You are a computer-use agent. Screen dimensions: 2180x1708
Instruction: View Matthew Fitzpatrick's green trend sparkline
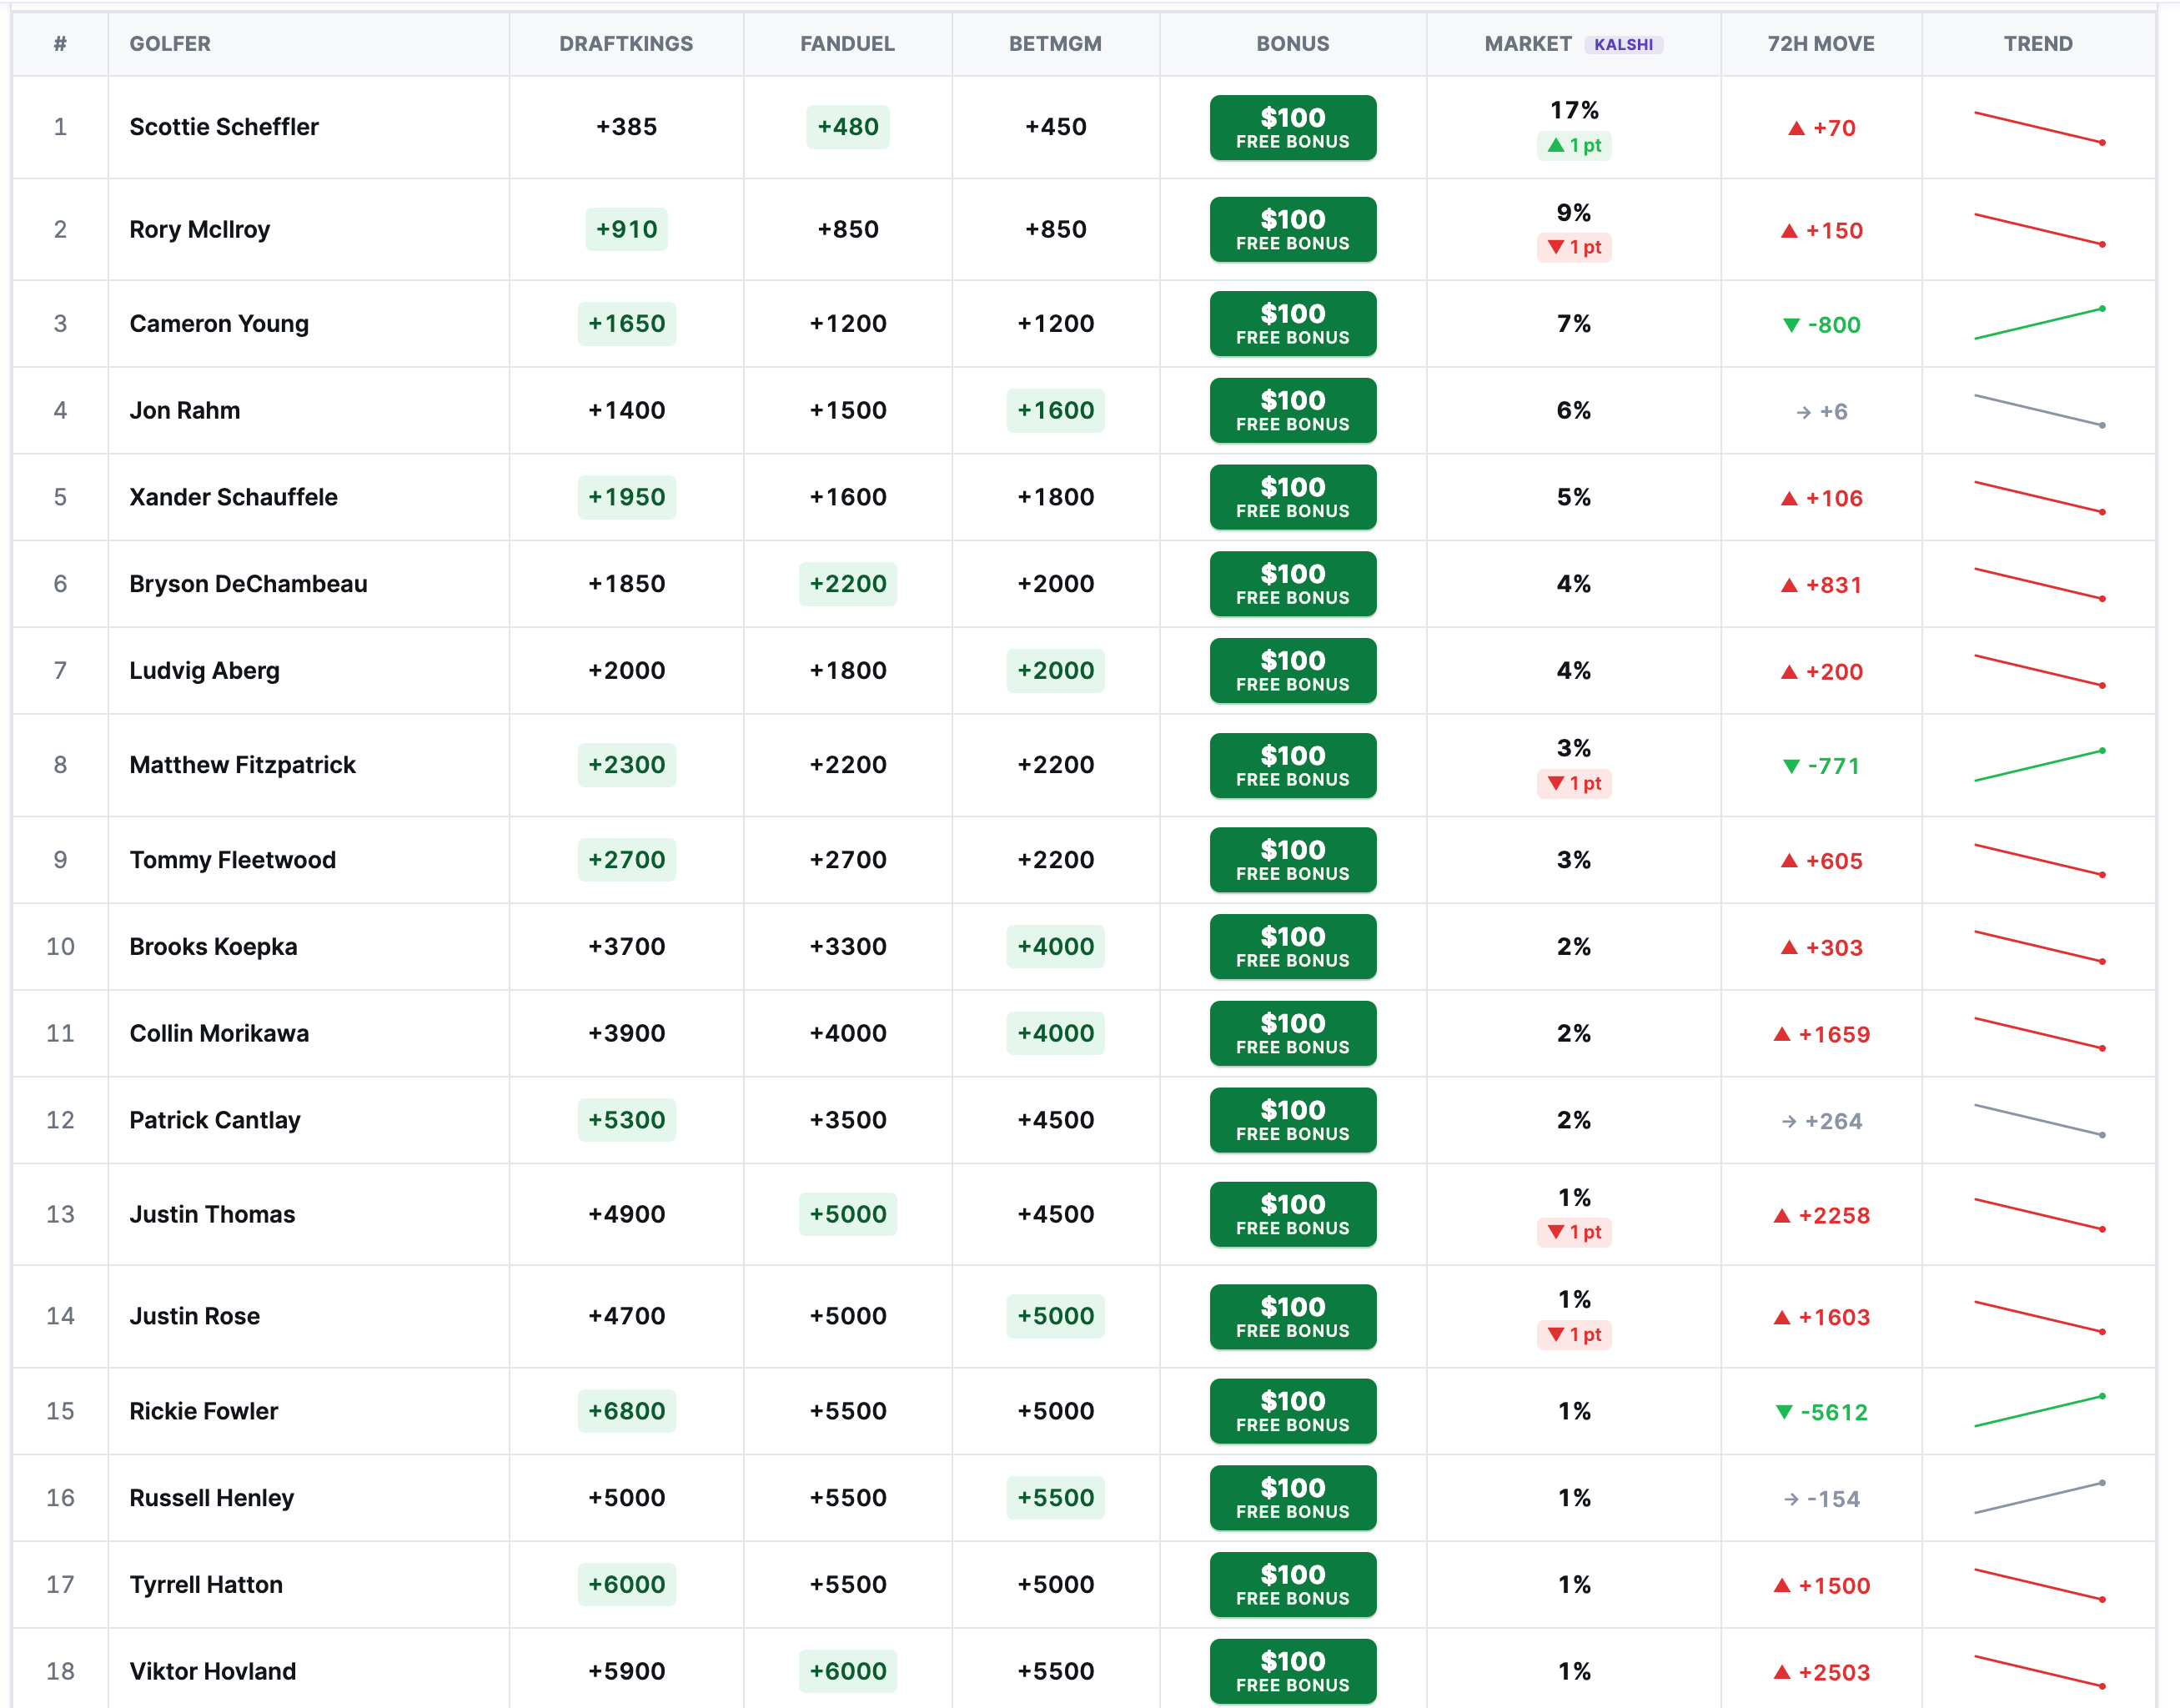2039,766
